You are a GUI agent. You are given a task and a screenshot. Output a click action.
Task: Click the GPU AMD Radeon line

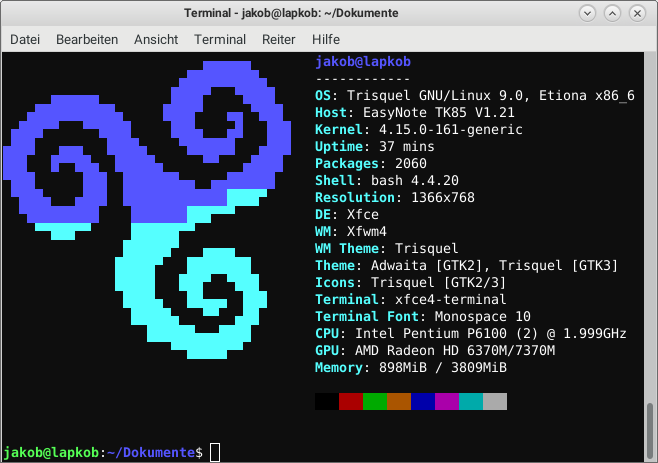coord(435,351)
